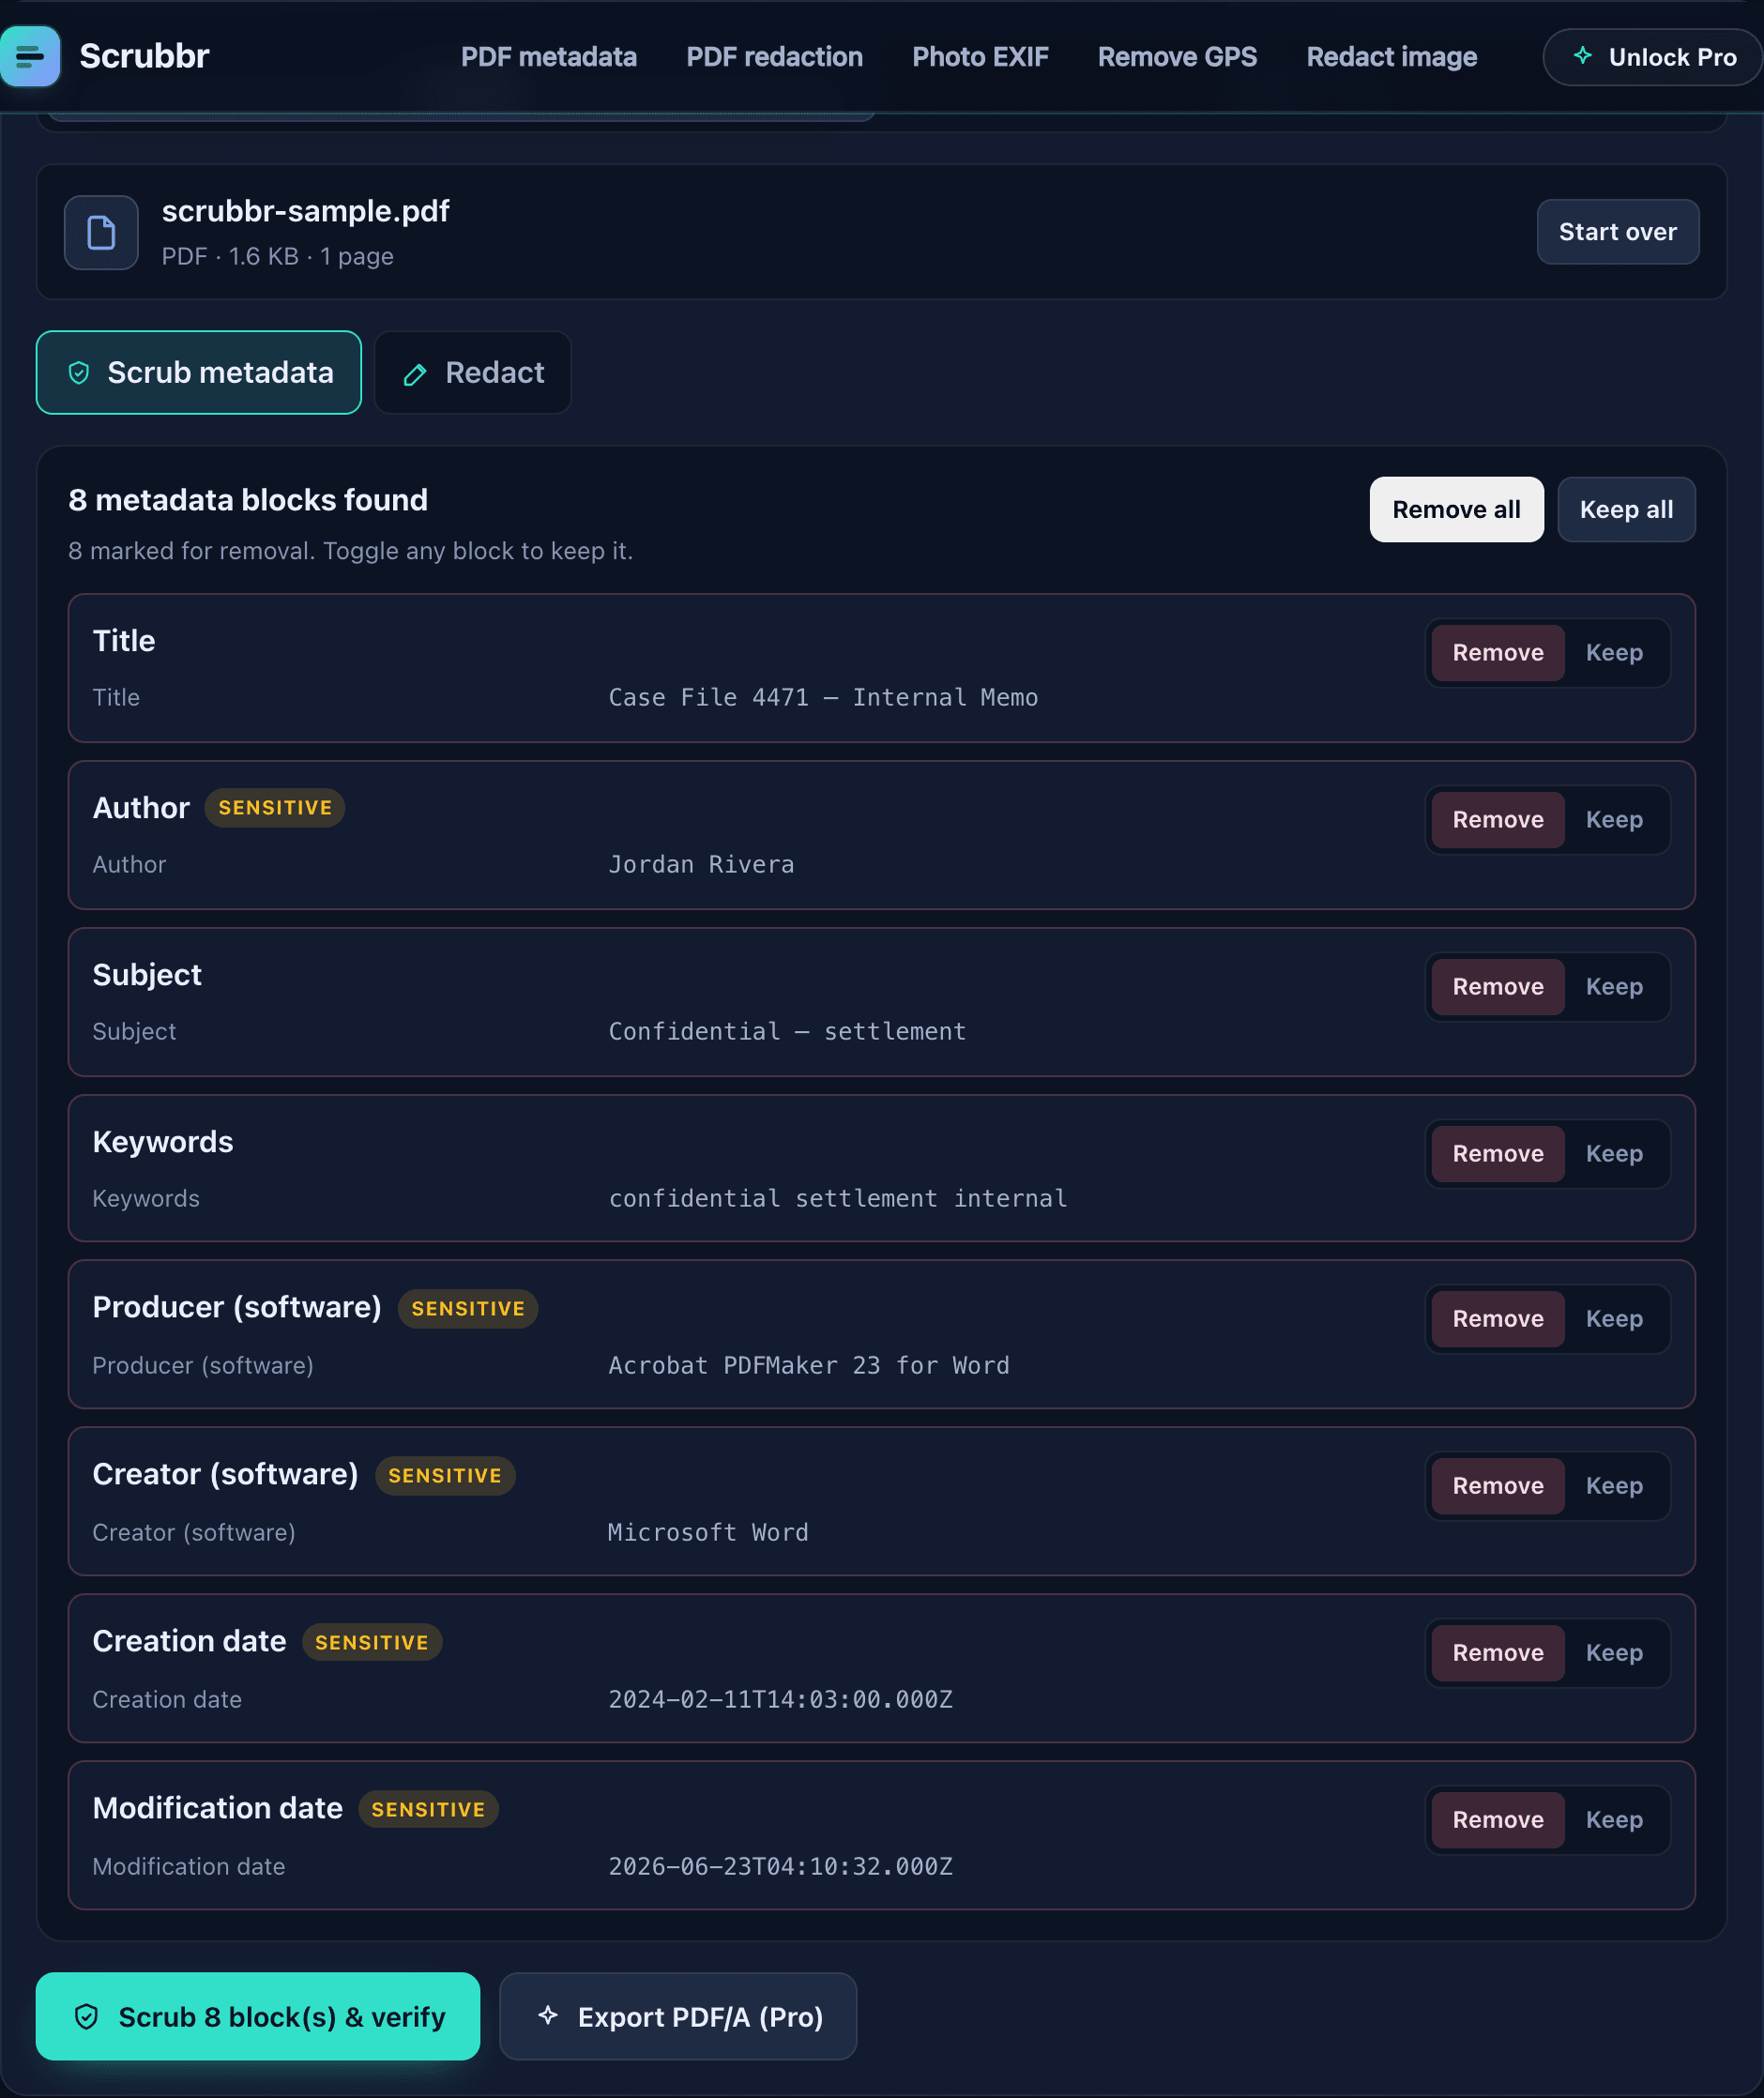Click the PDF file icon beside scrubbr-sample.pdf
The height and width of the screenshot is (2098, 1764).
tap(101, 232)
